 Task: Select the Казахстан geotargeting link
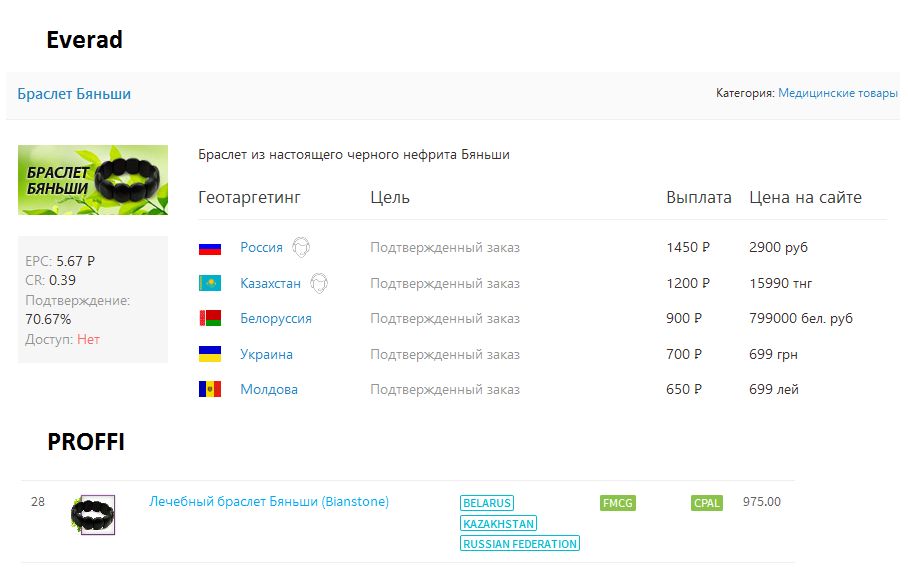[x=270, y=283]
